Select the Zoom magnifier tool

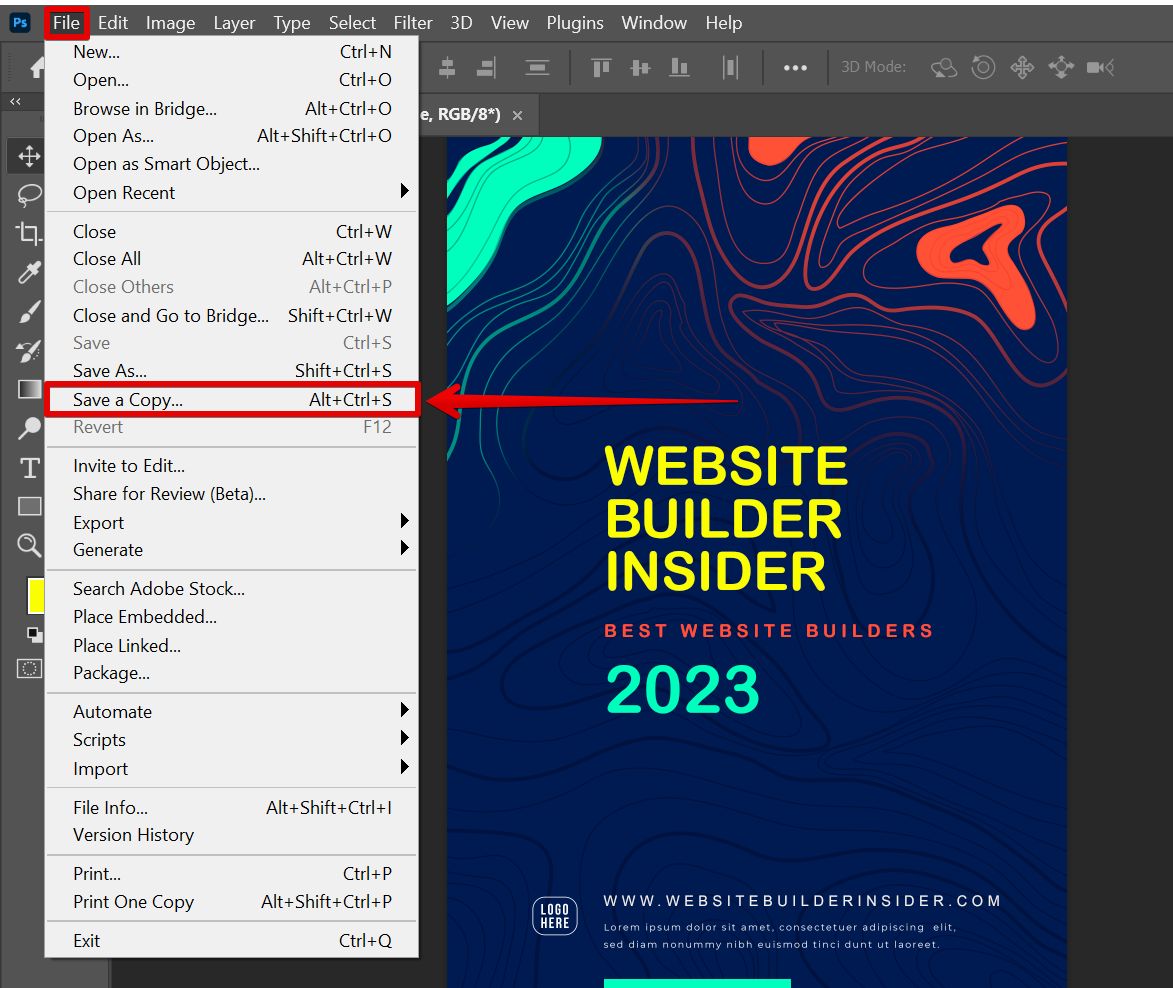(x=29, y=545)
